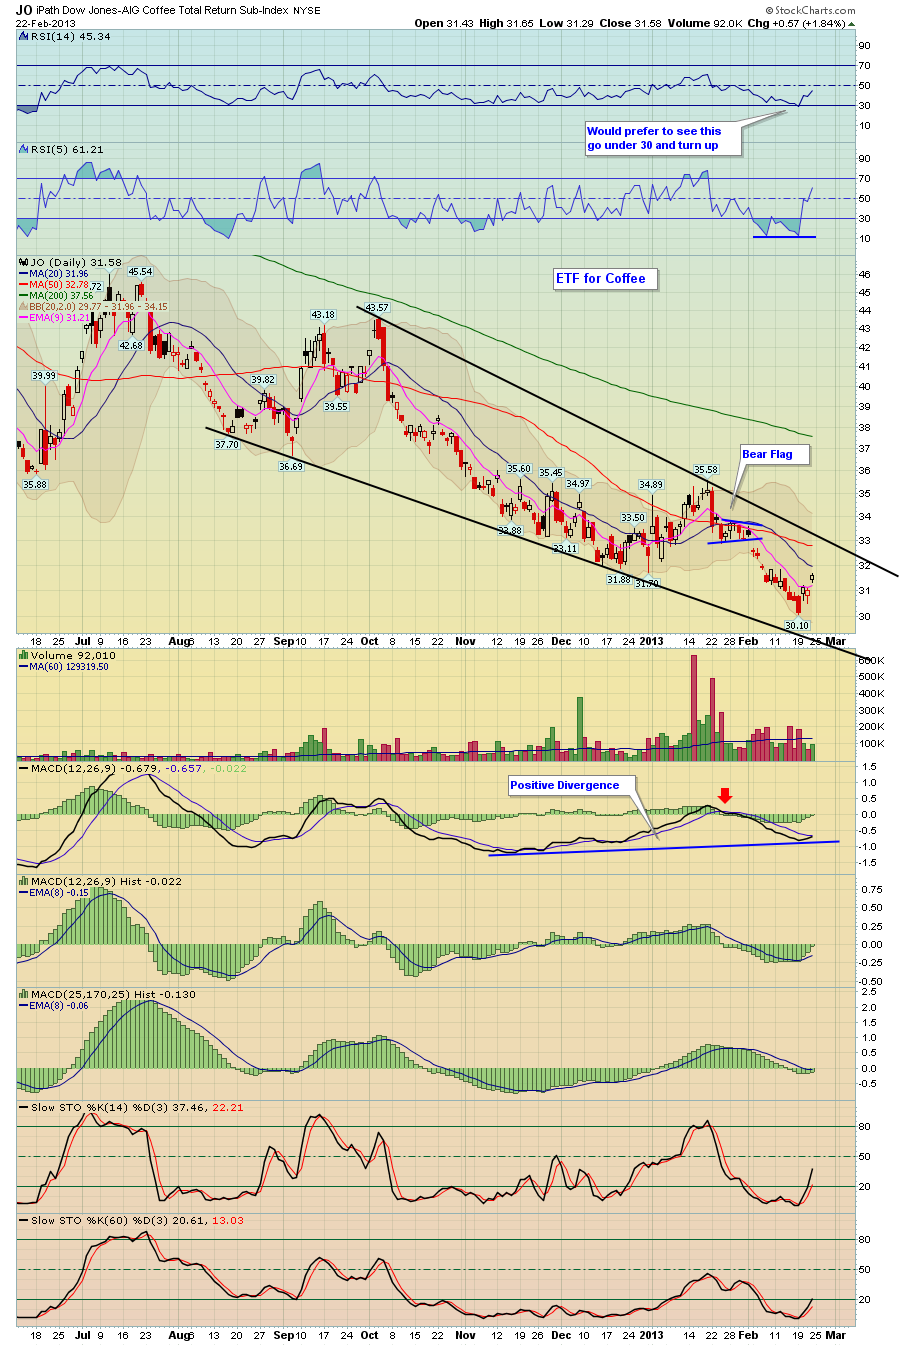The image size is (900, 1346).
Task: Click the 600K volume axis label
Action: [x=871, y=661]
